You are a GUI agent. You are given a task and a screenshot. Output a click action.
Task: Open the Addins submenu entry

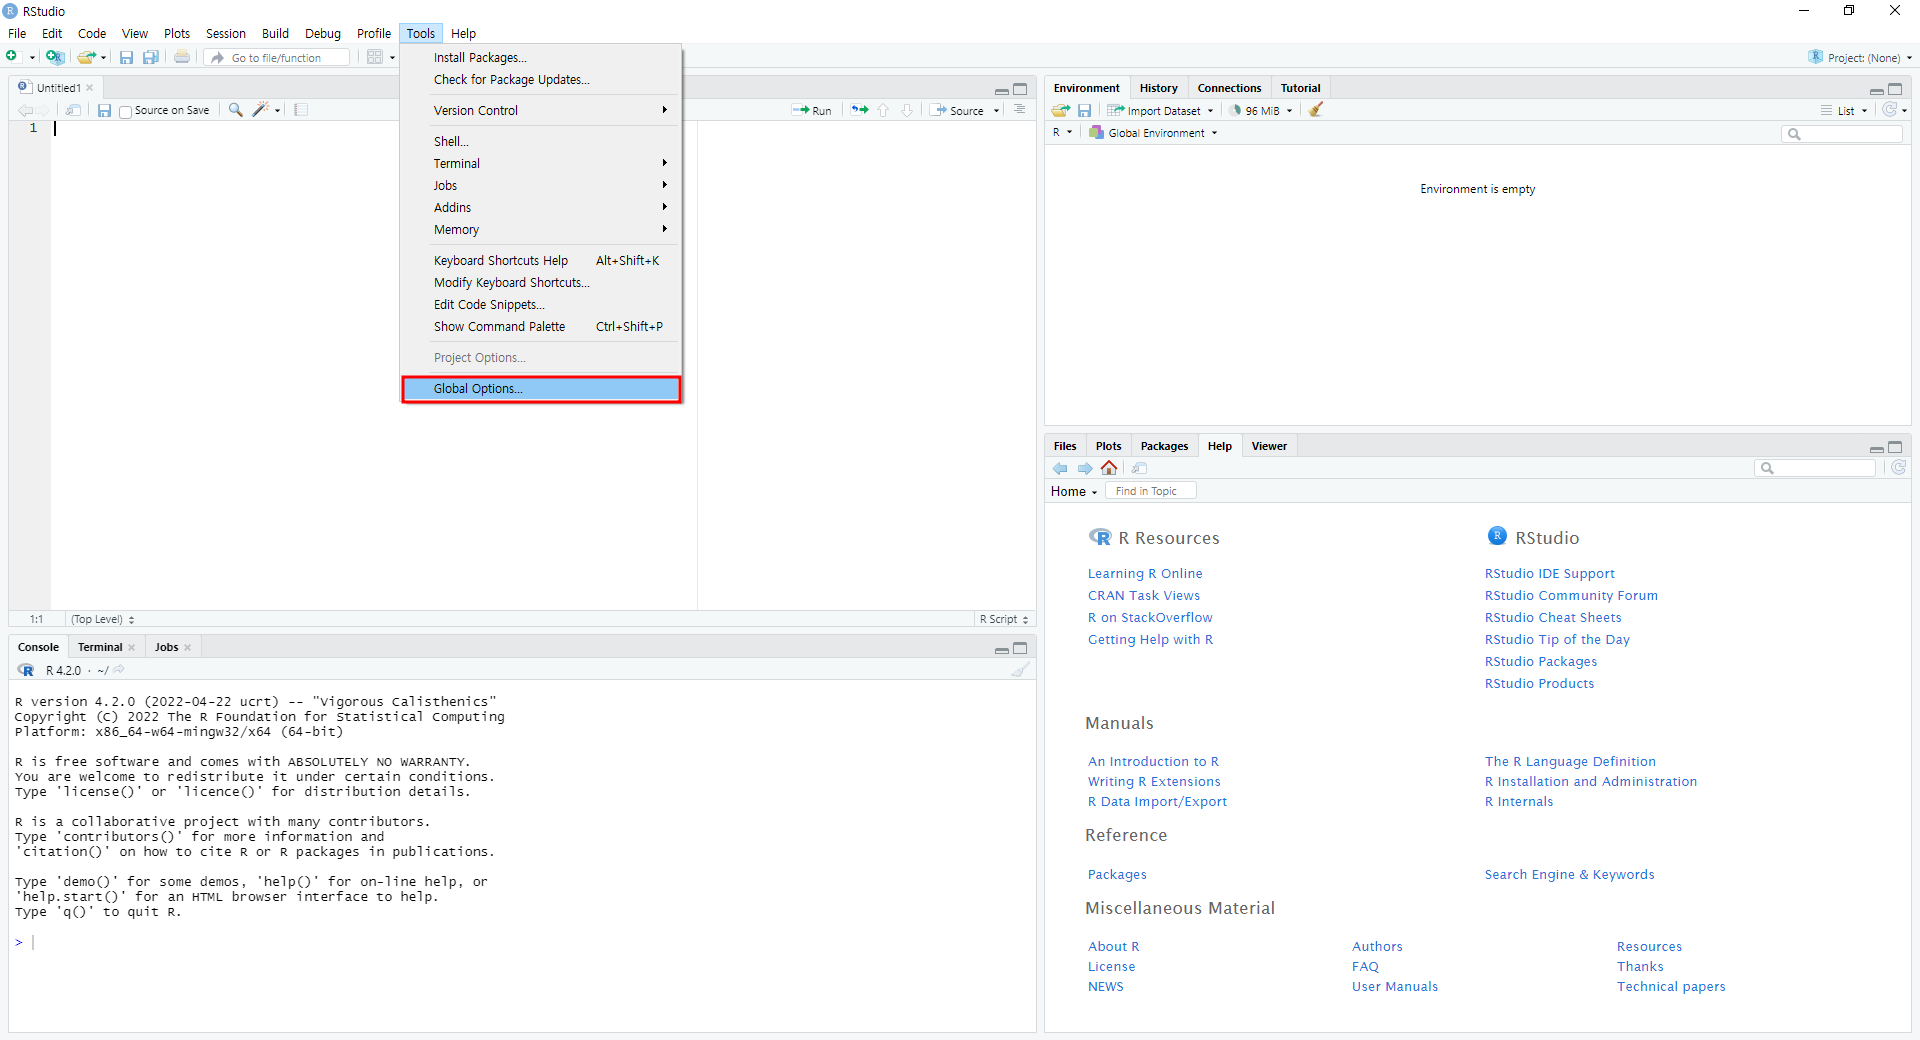(x=541, y=207)
